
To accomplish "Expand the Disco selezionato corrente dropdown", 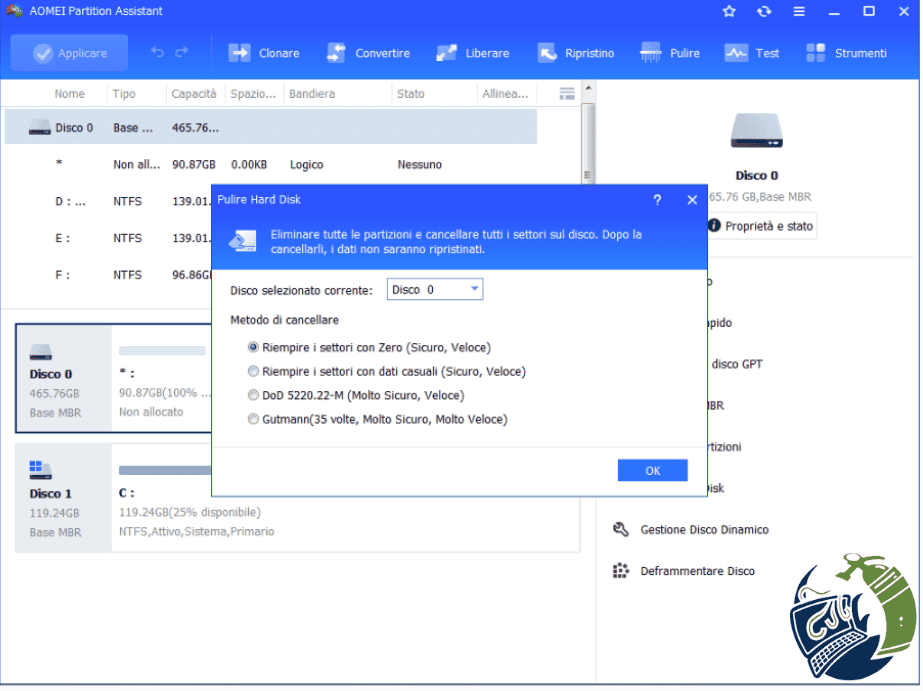I will coord(434,290).
